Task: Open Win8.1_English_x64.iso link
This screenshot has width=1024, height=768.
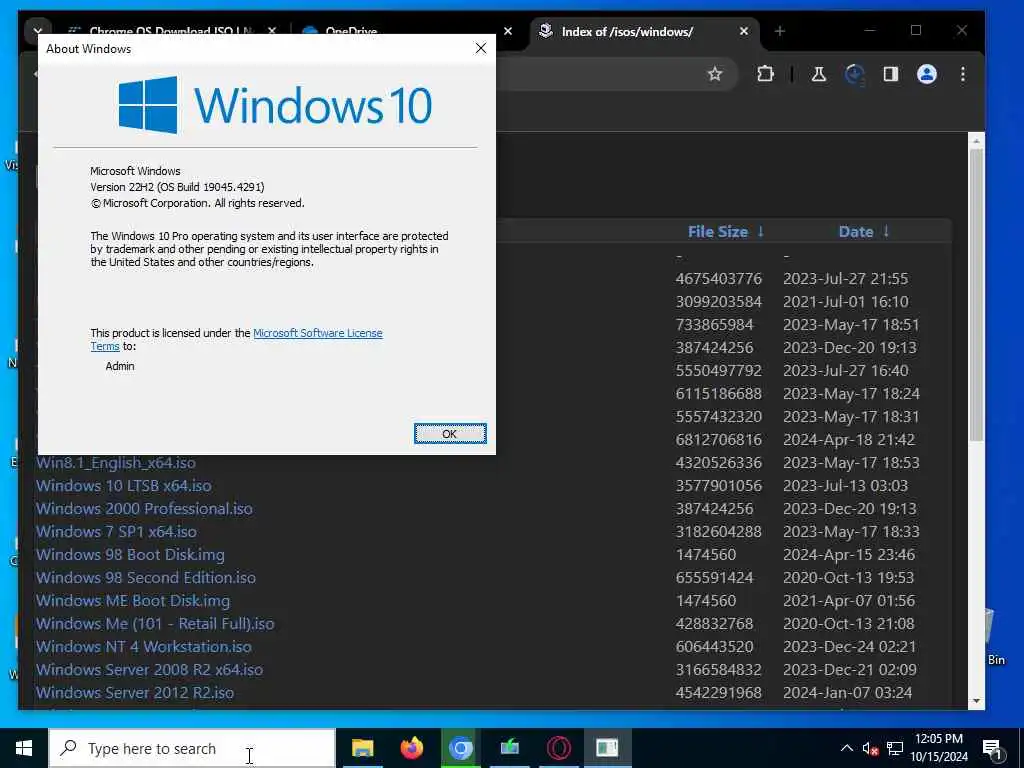Action: [x=116, y=462]
